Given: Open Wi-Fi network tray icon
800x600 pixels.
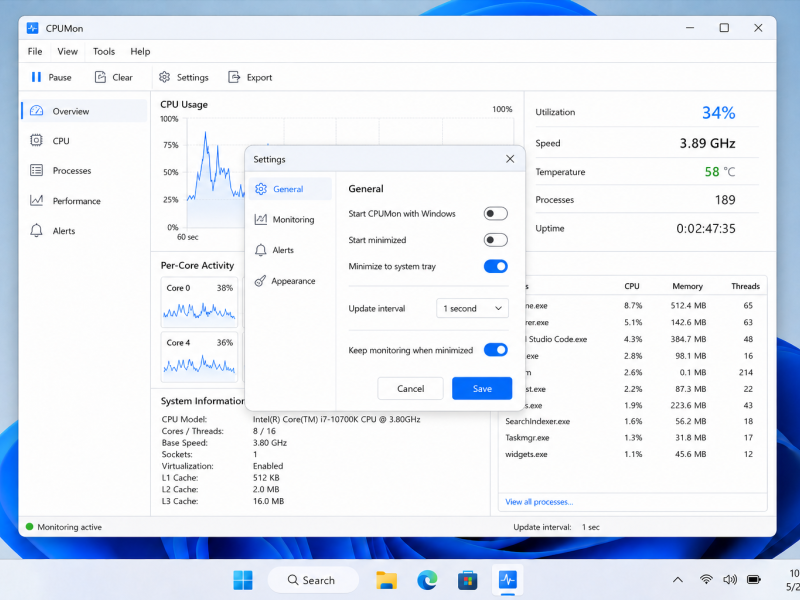Looking at the screenshot, I should (706, 580).
